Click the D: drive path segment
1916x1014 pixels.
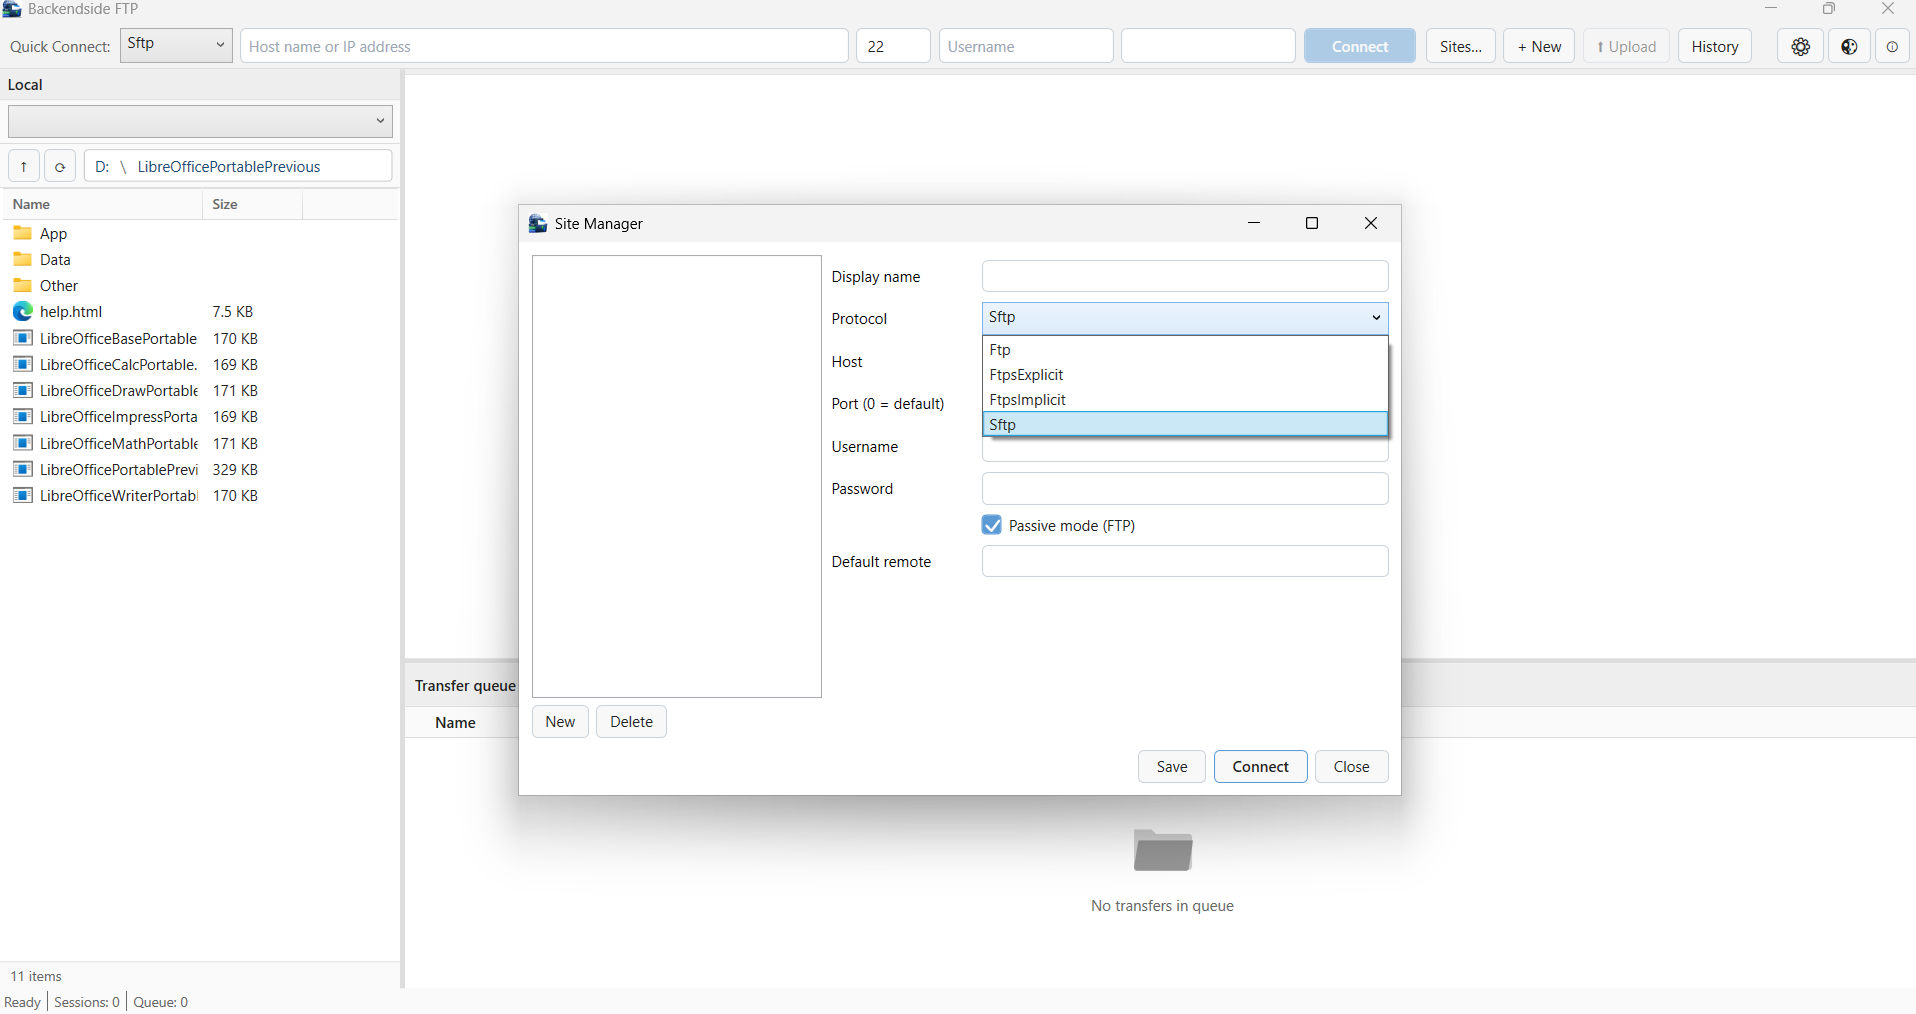[102, 166]
